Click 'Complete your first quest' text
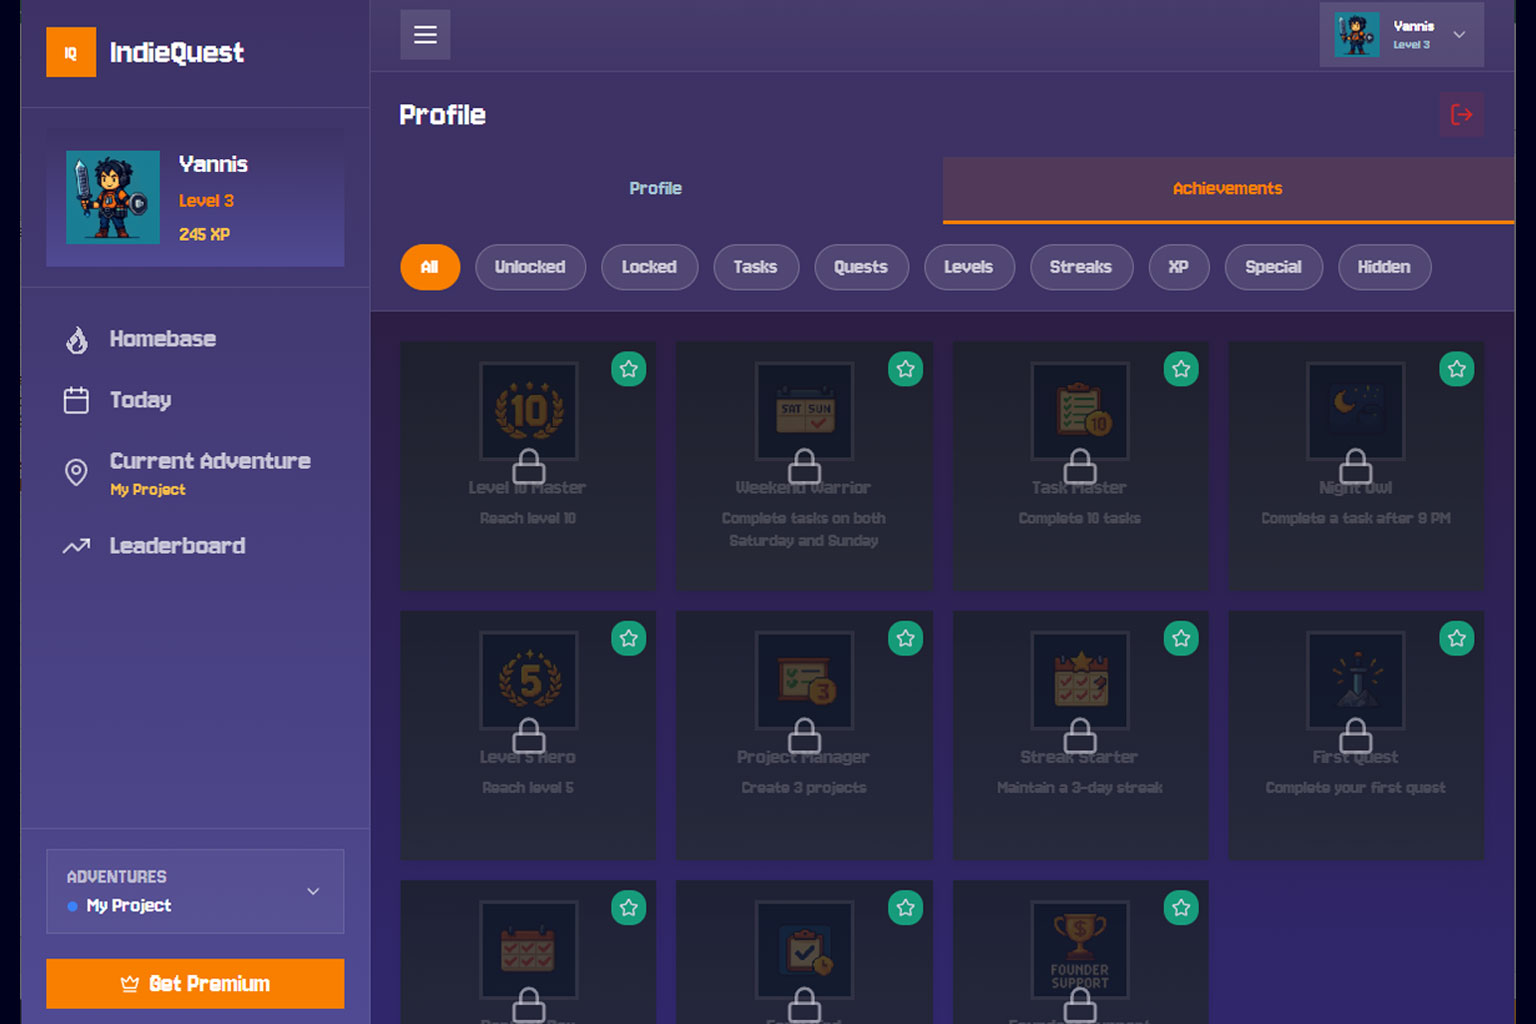The width and height of the screenshot is (1536, 1024). (1355, 788)
